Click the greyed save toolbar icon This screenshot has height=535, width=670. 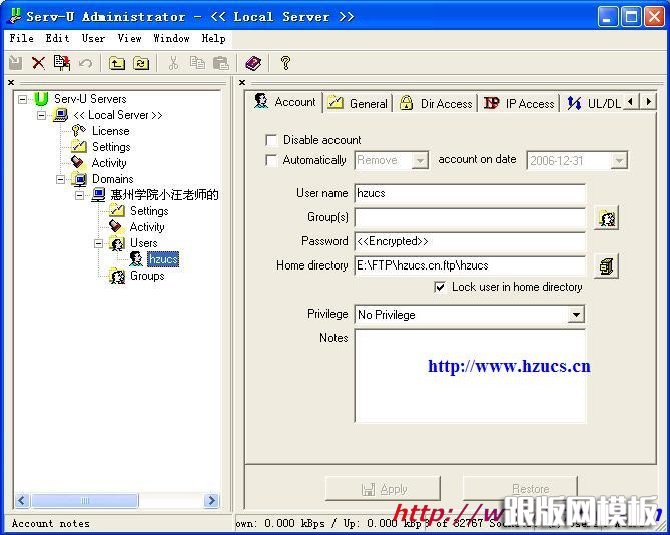click(x=15, y=63)
